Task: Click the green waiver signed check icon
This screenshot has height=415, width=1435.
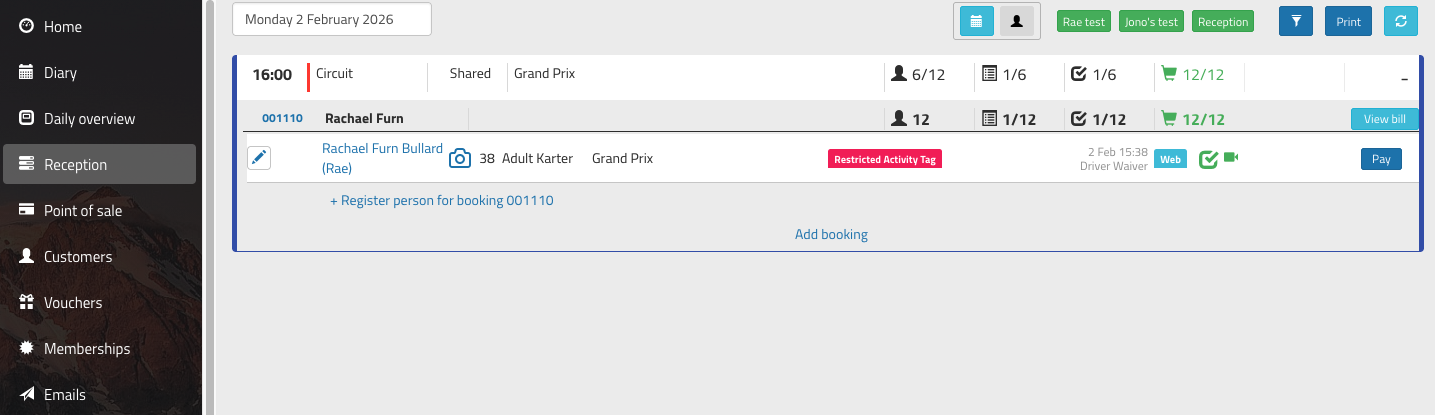Action: pos(1208,159)
